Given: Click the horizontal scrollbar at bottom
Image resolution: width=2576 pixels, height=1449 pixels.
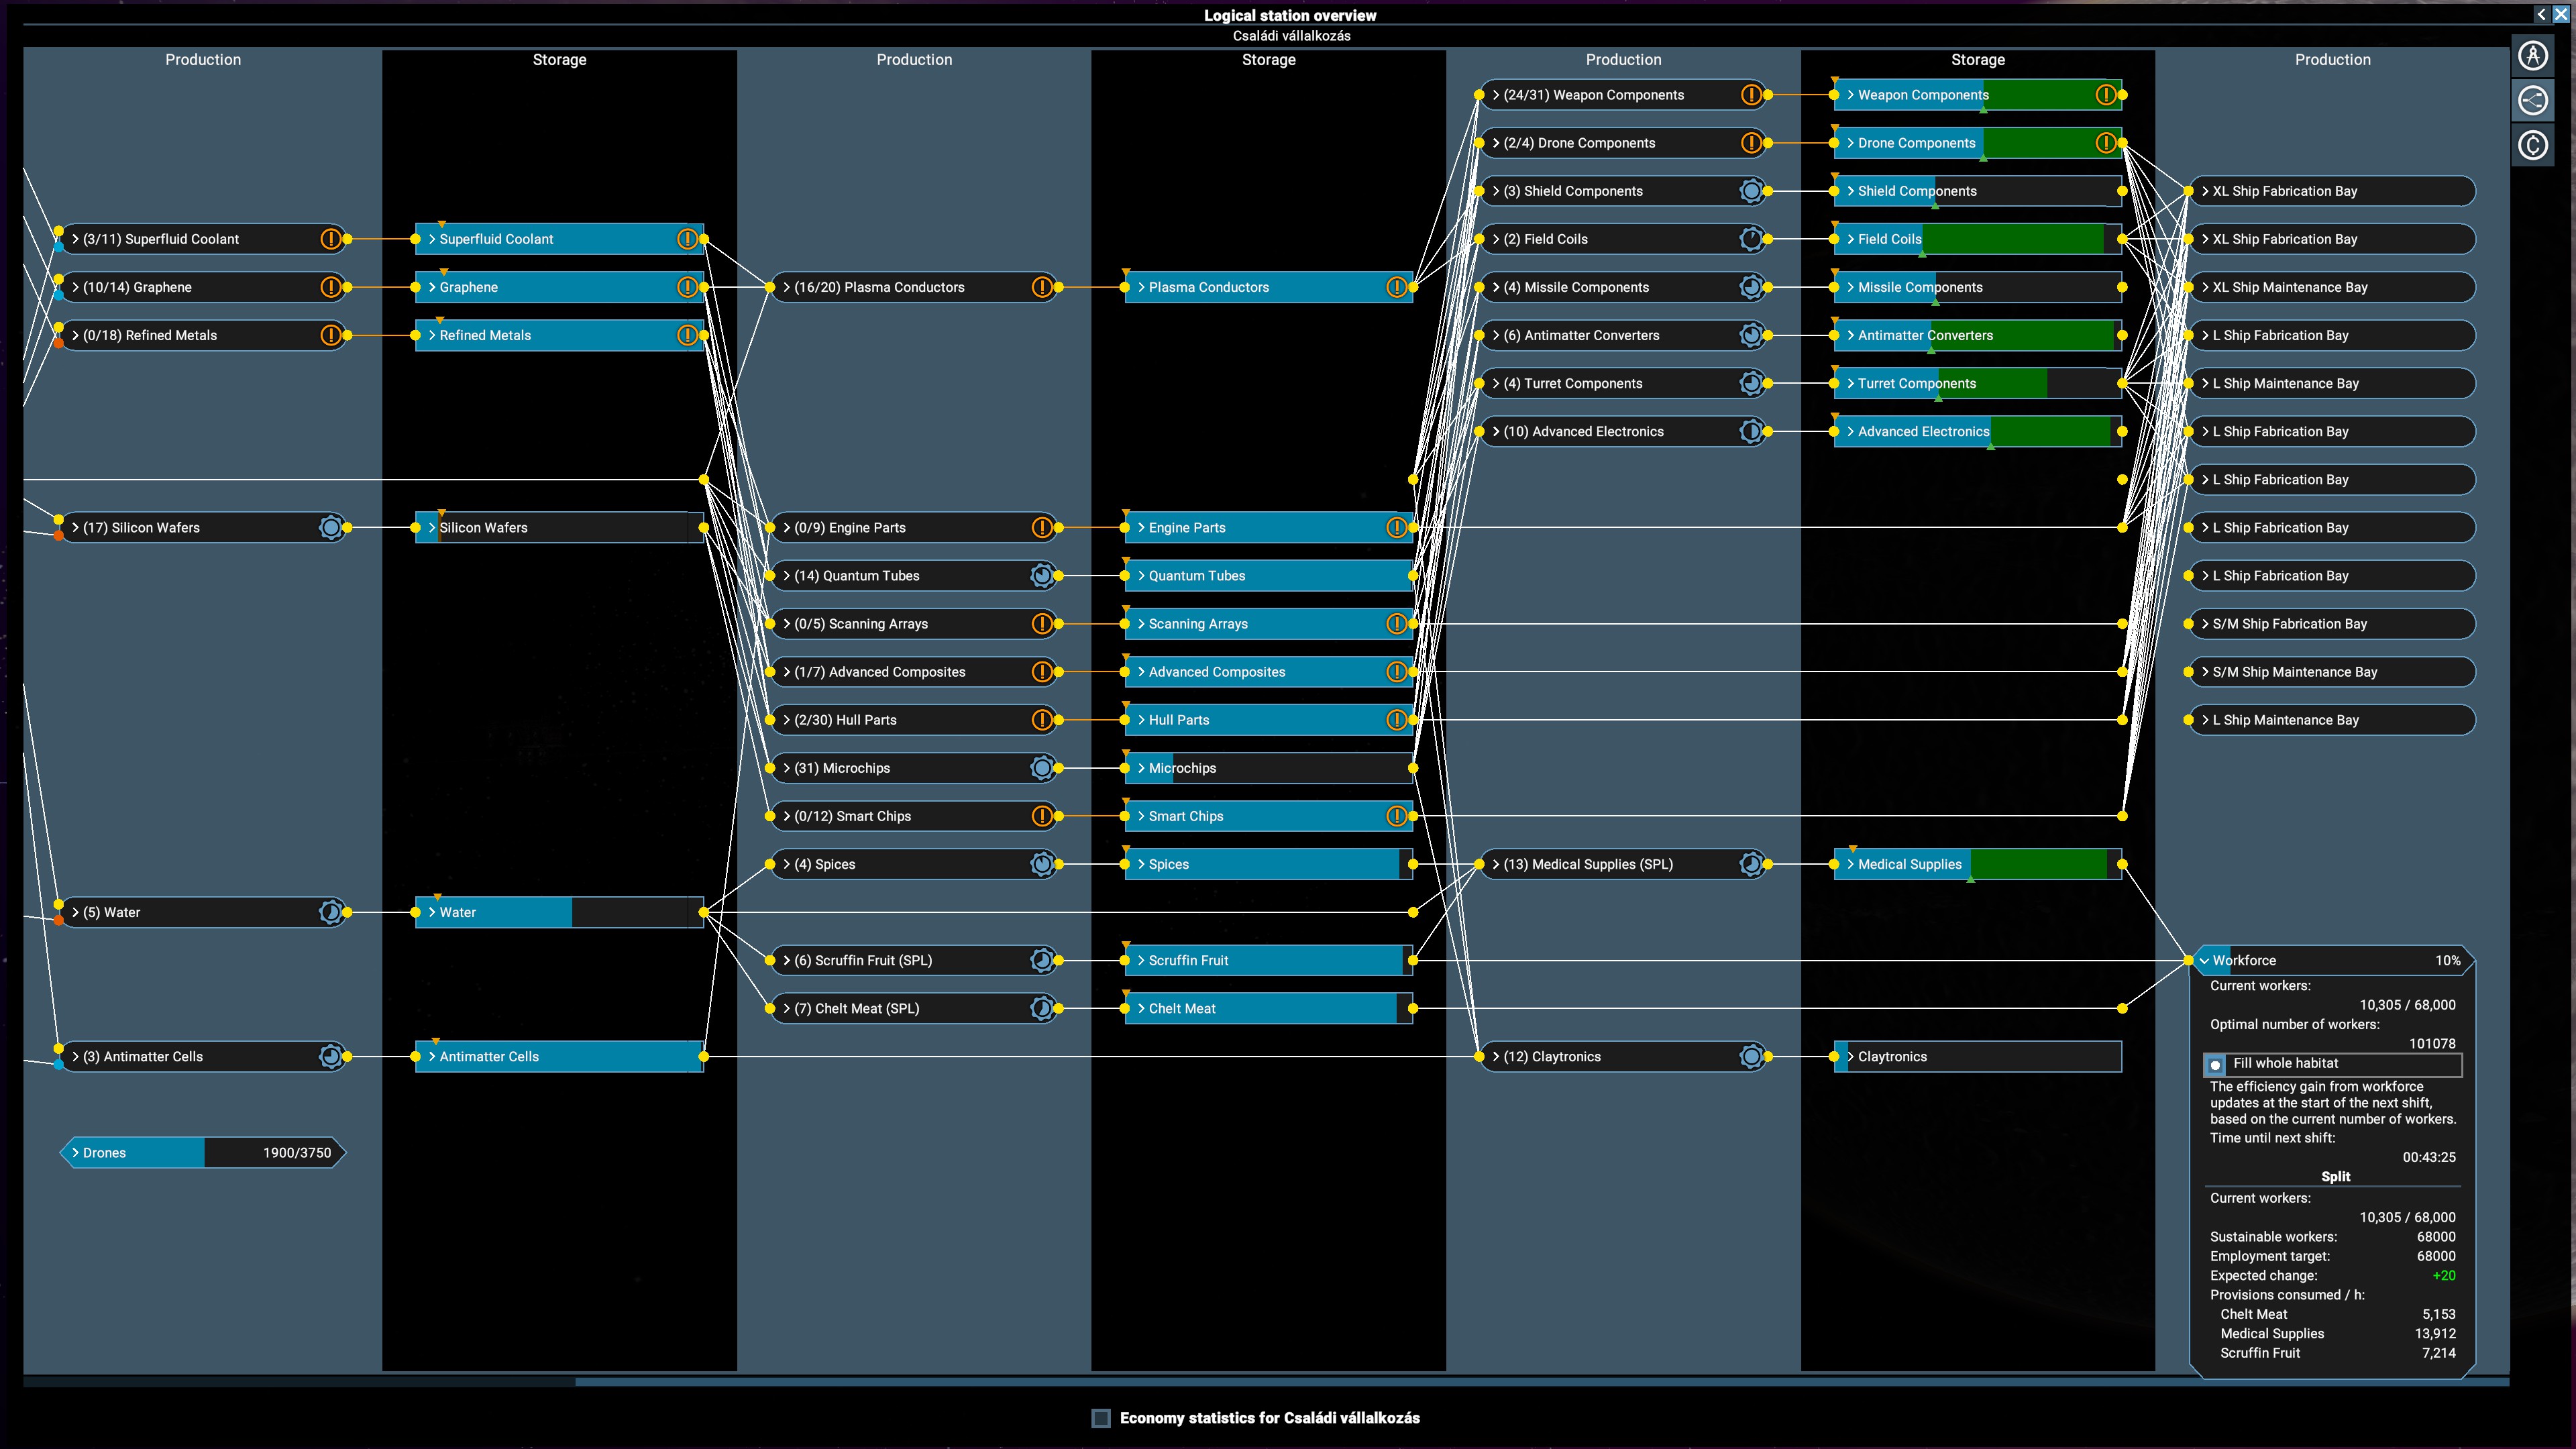Looking at the screenshot, I should [x=1541, y=1382].
